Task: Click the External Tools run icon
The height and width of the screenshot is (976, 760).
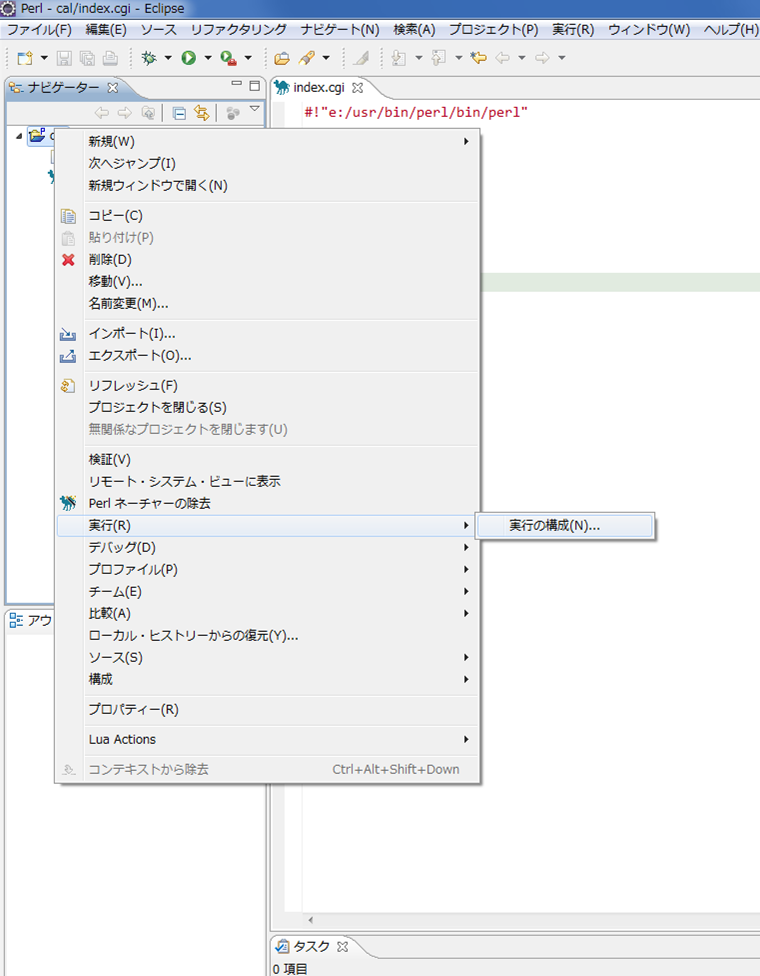Action: 228,59
